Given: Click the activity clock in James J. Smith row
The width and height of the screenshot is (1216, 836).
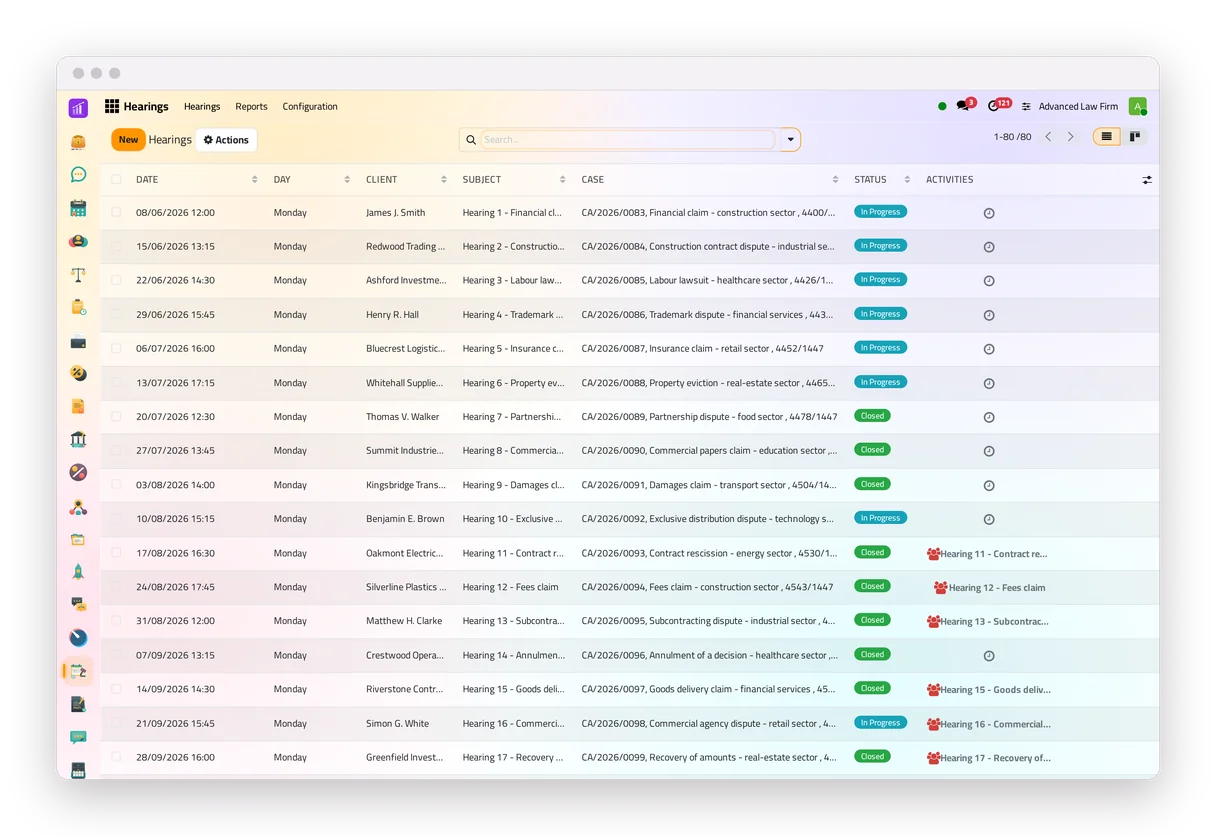Looking at the screenshot, I should tap(989, 213).
